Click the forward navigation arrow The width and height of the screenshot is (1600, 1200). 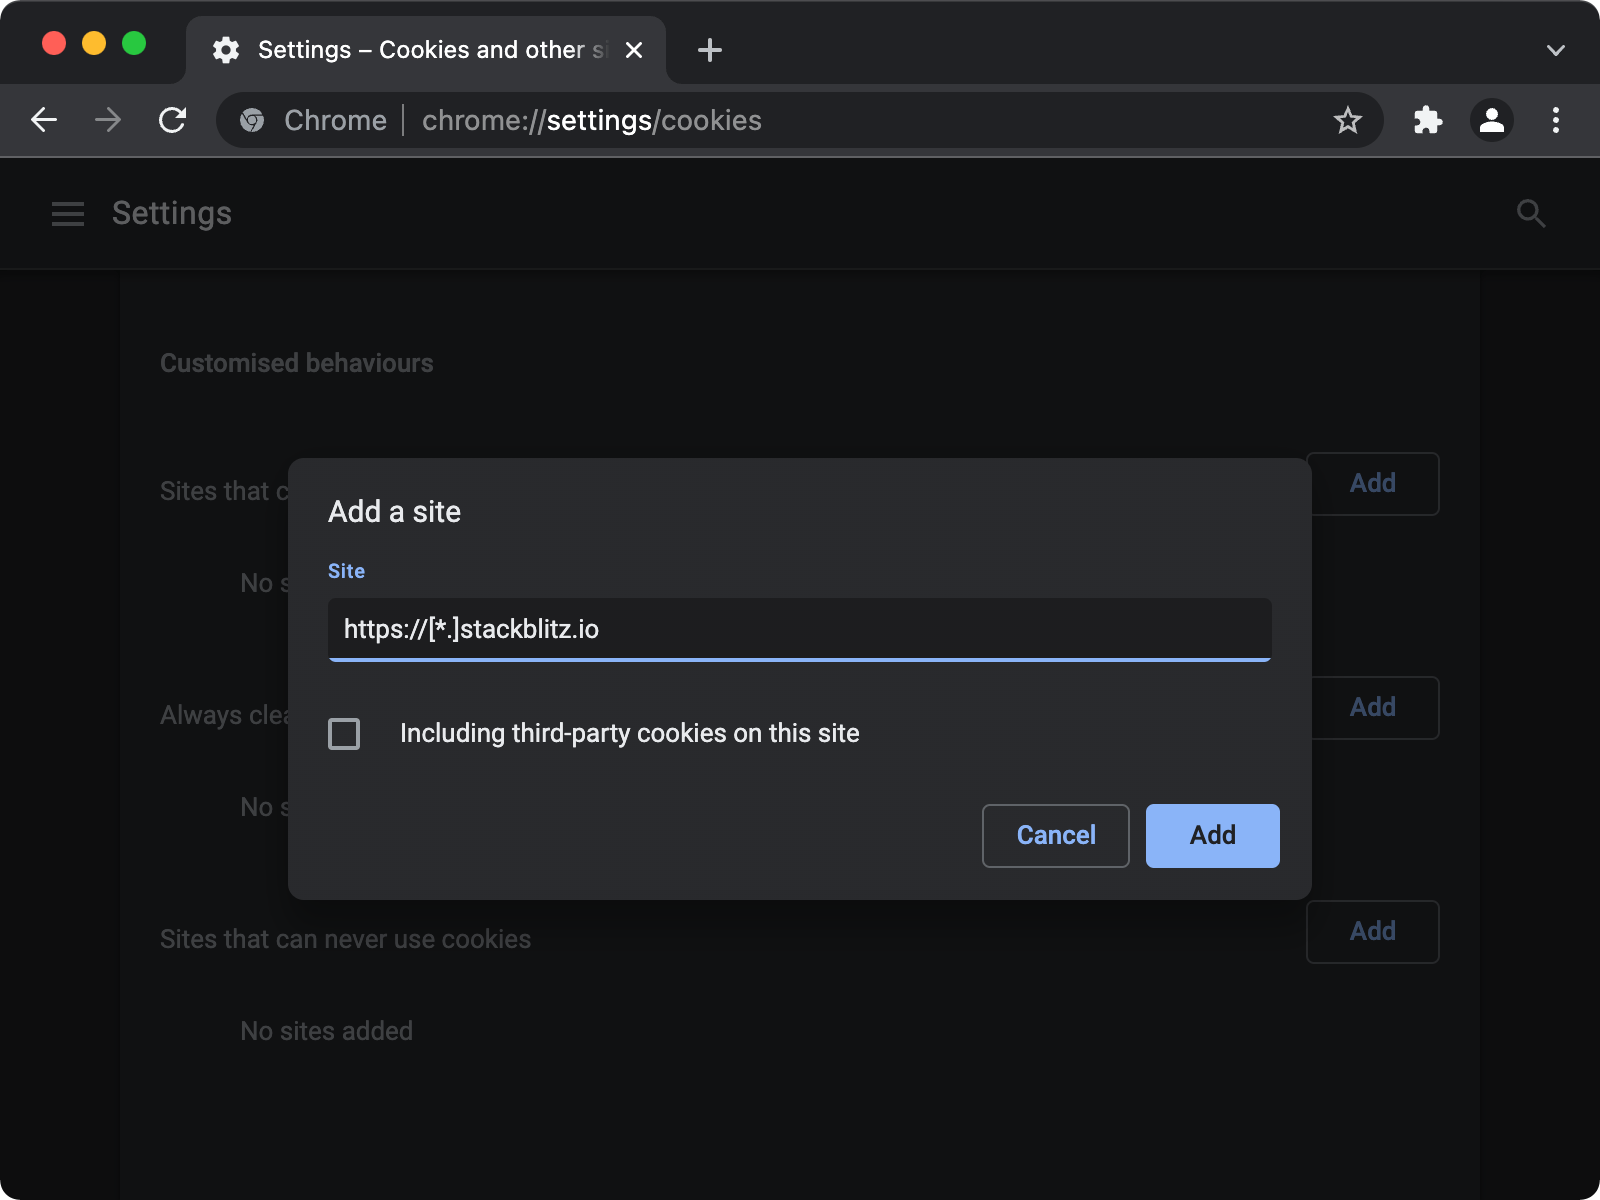(x=108, y=120)
